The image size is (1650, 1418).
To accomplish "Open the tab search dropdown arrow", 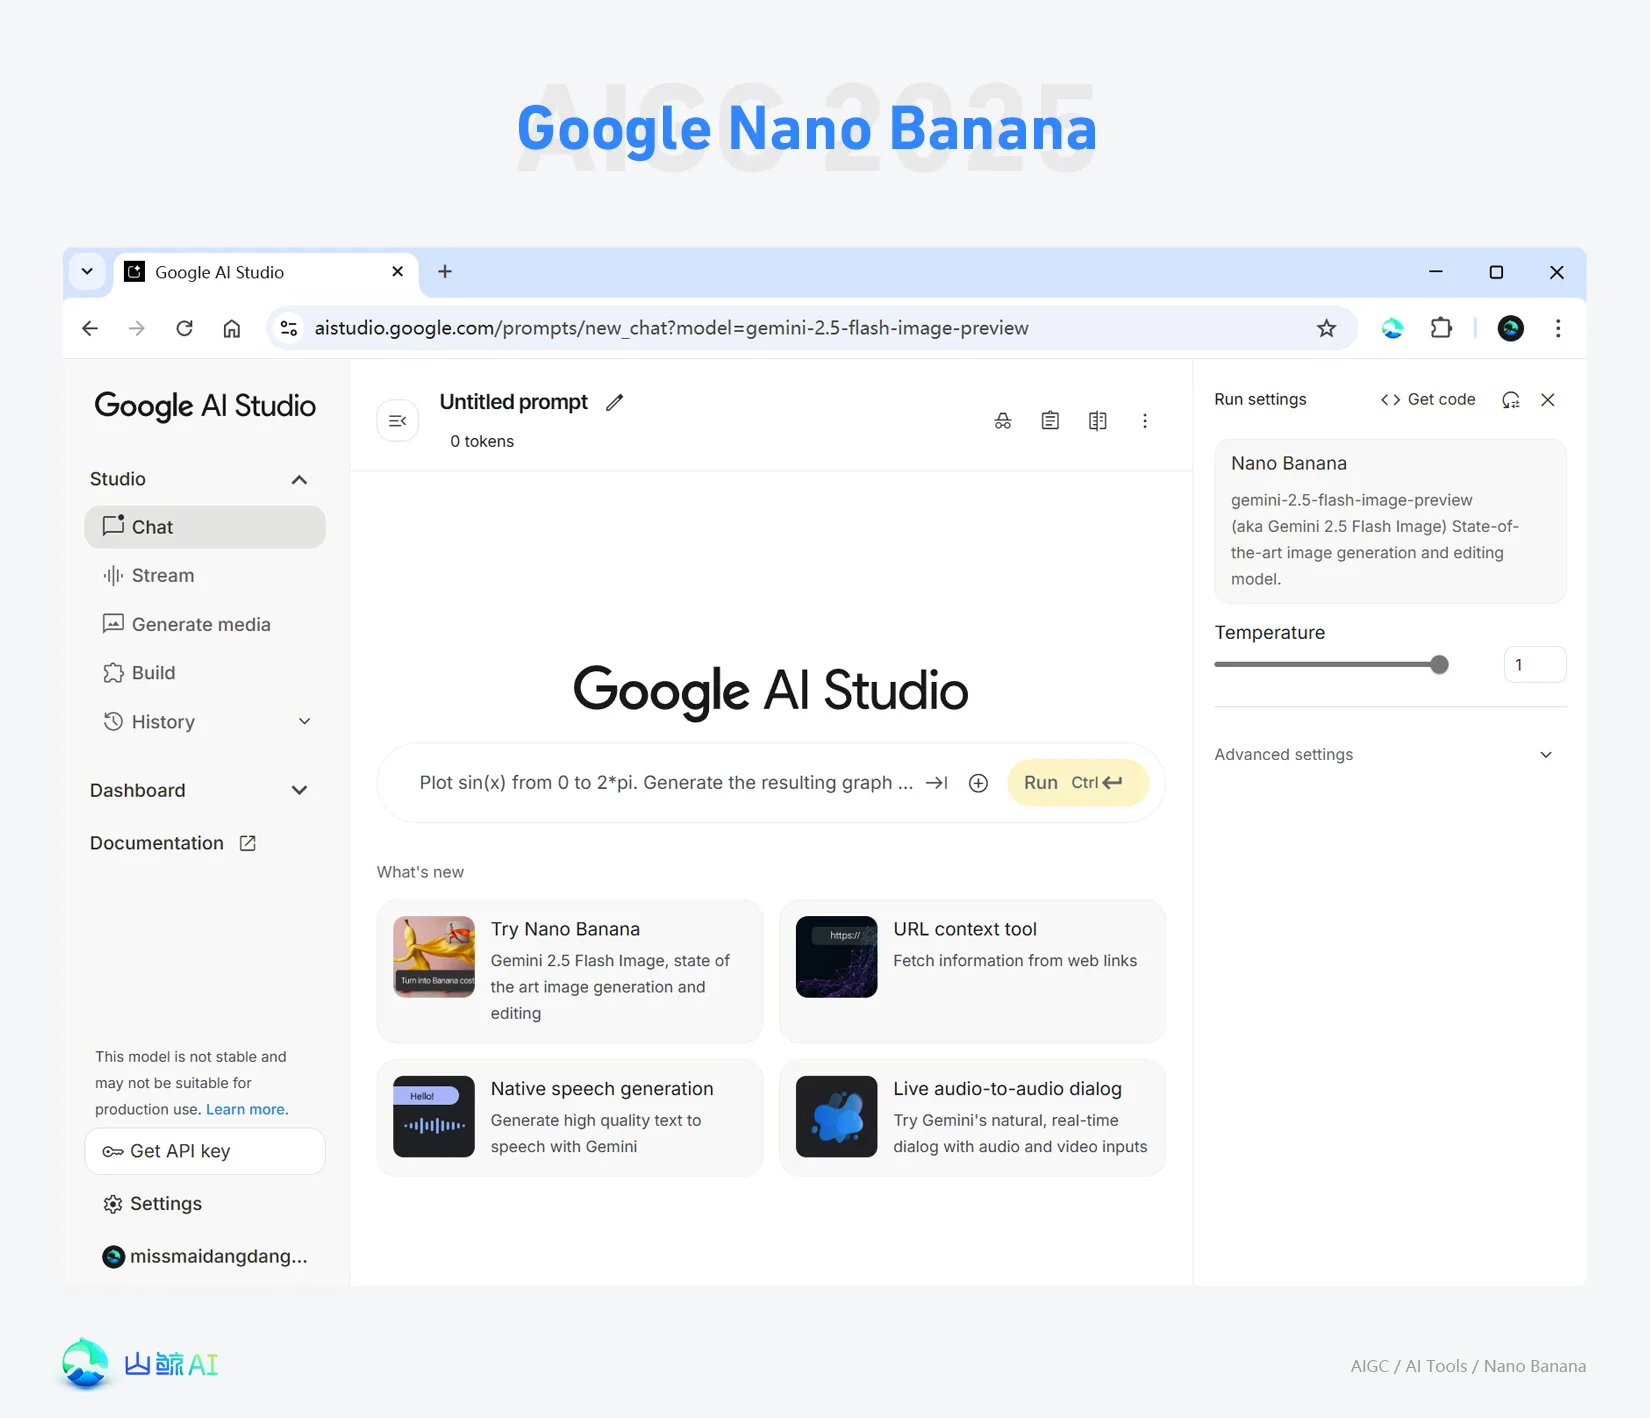I will [x=87, y=272].
